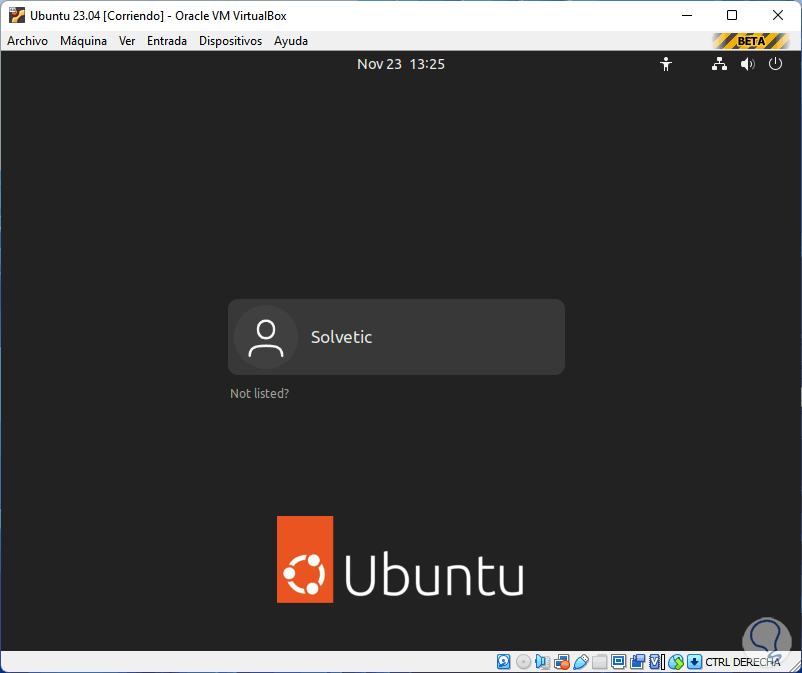Click the hard disk activity indicator
The image size is (802, 673).
click(x=504, y=662)
